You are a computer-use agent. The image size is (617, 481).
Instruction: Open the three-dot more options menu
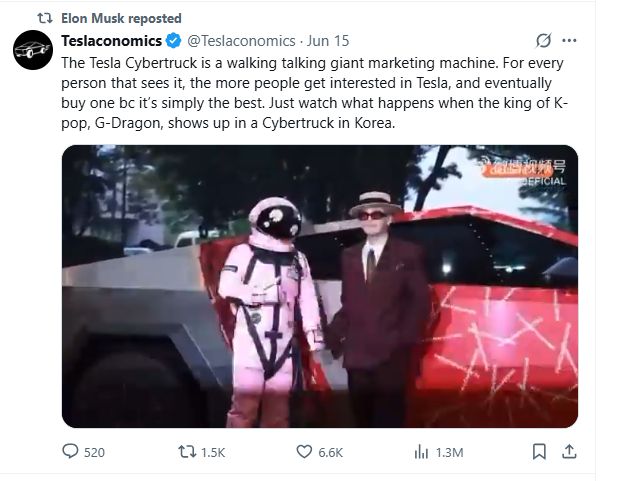click(570, 41)
